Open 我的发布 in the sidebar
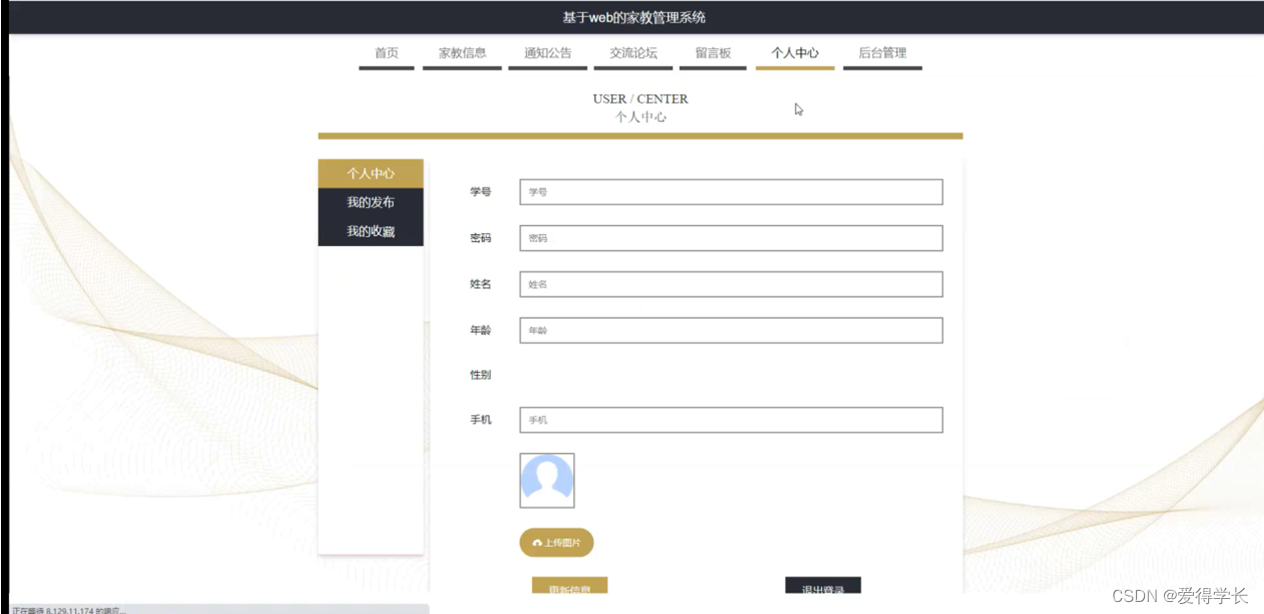The image size is (1264, 614). coord(371,203)
